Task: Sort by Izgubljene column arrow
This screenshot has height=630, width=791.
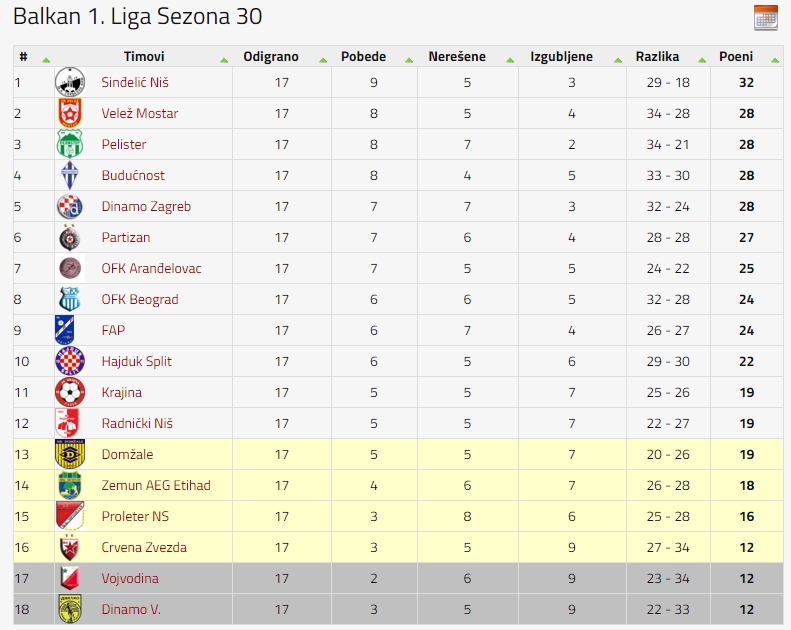Action: (617, 60)
